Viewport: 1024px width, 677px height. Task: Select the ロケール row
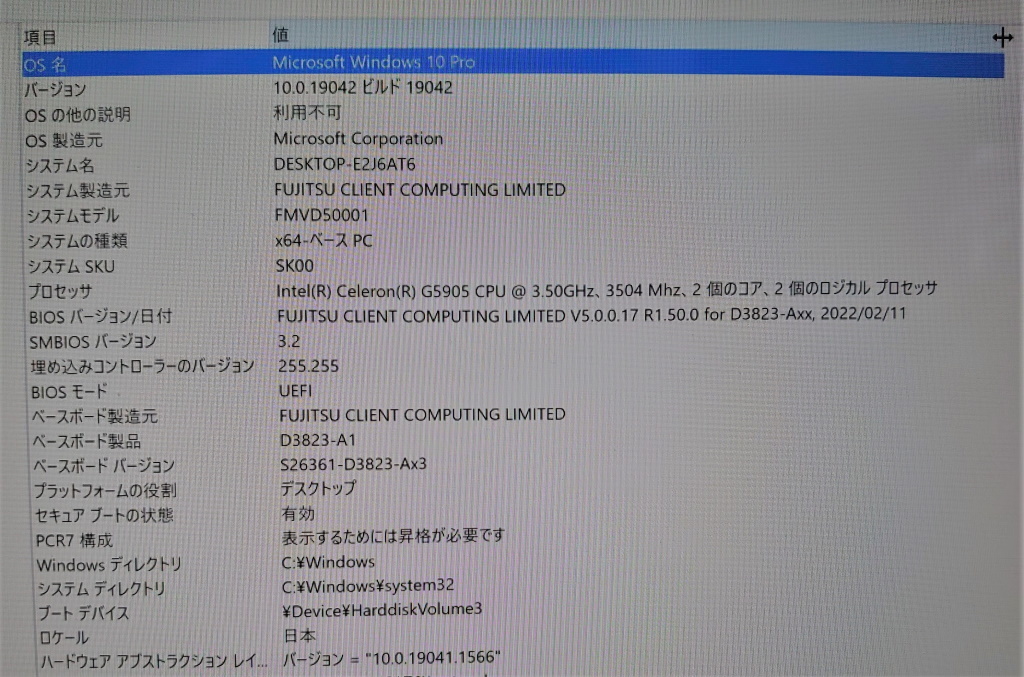(64, 638)
